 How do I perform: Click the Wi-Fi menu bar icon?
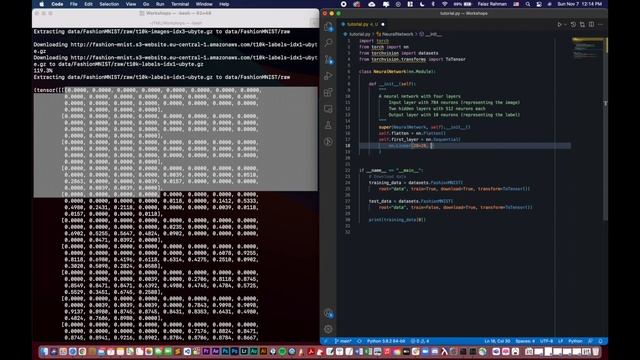pyautogui.click(x=444, y=4)
